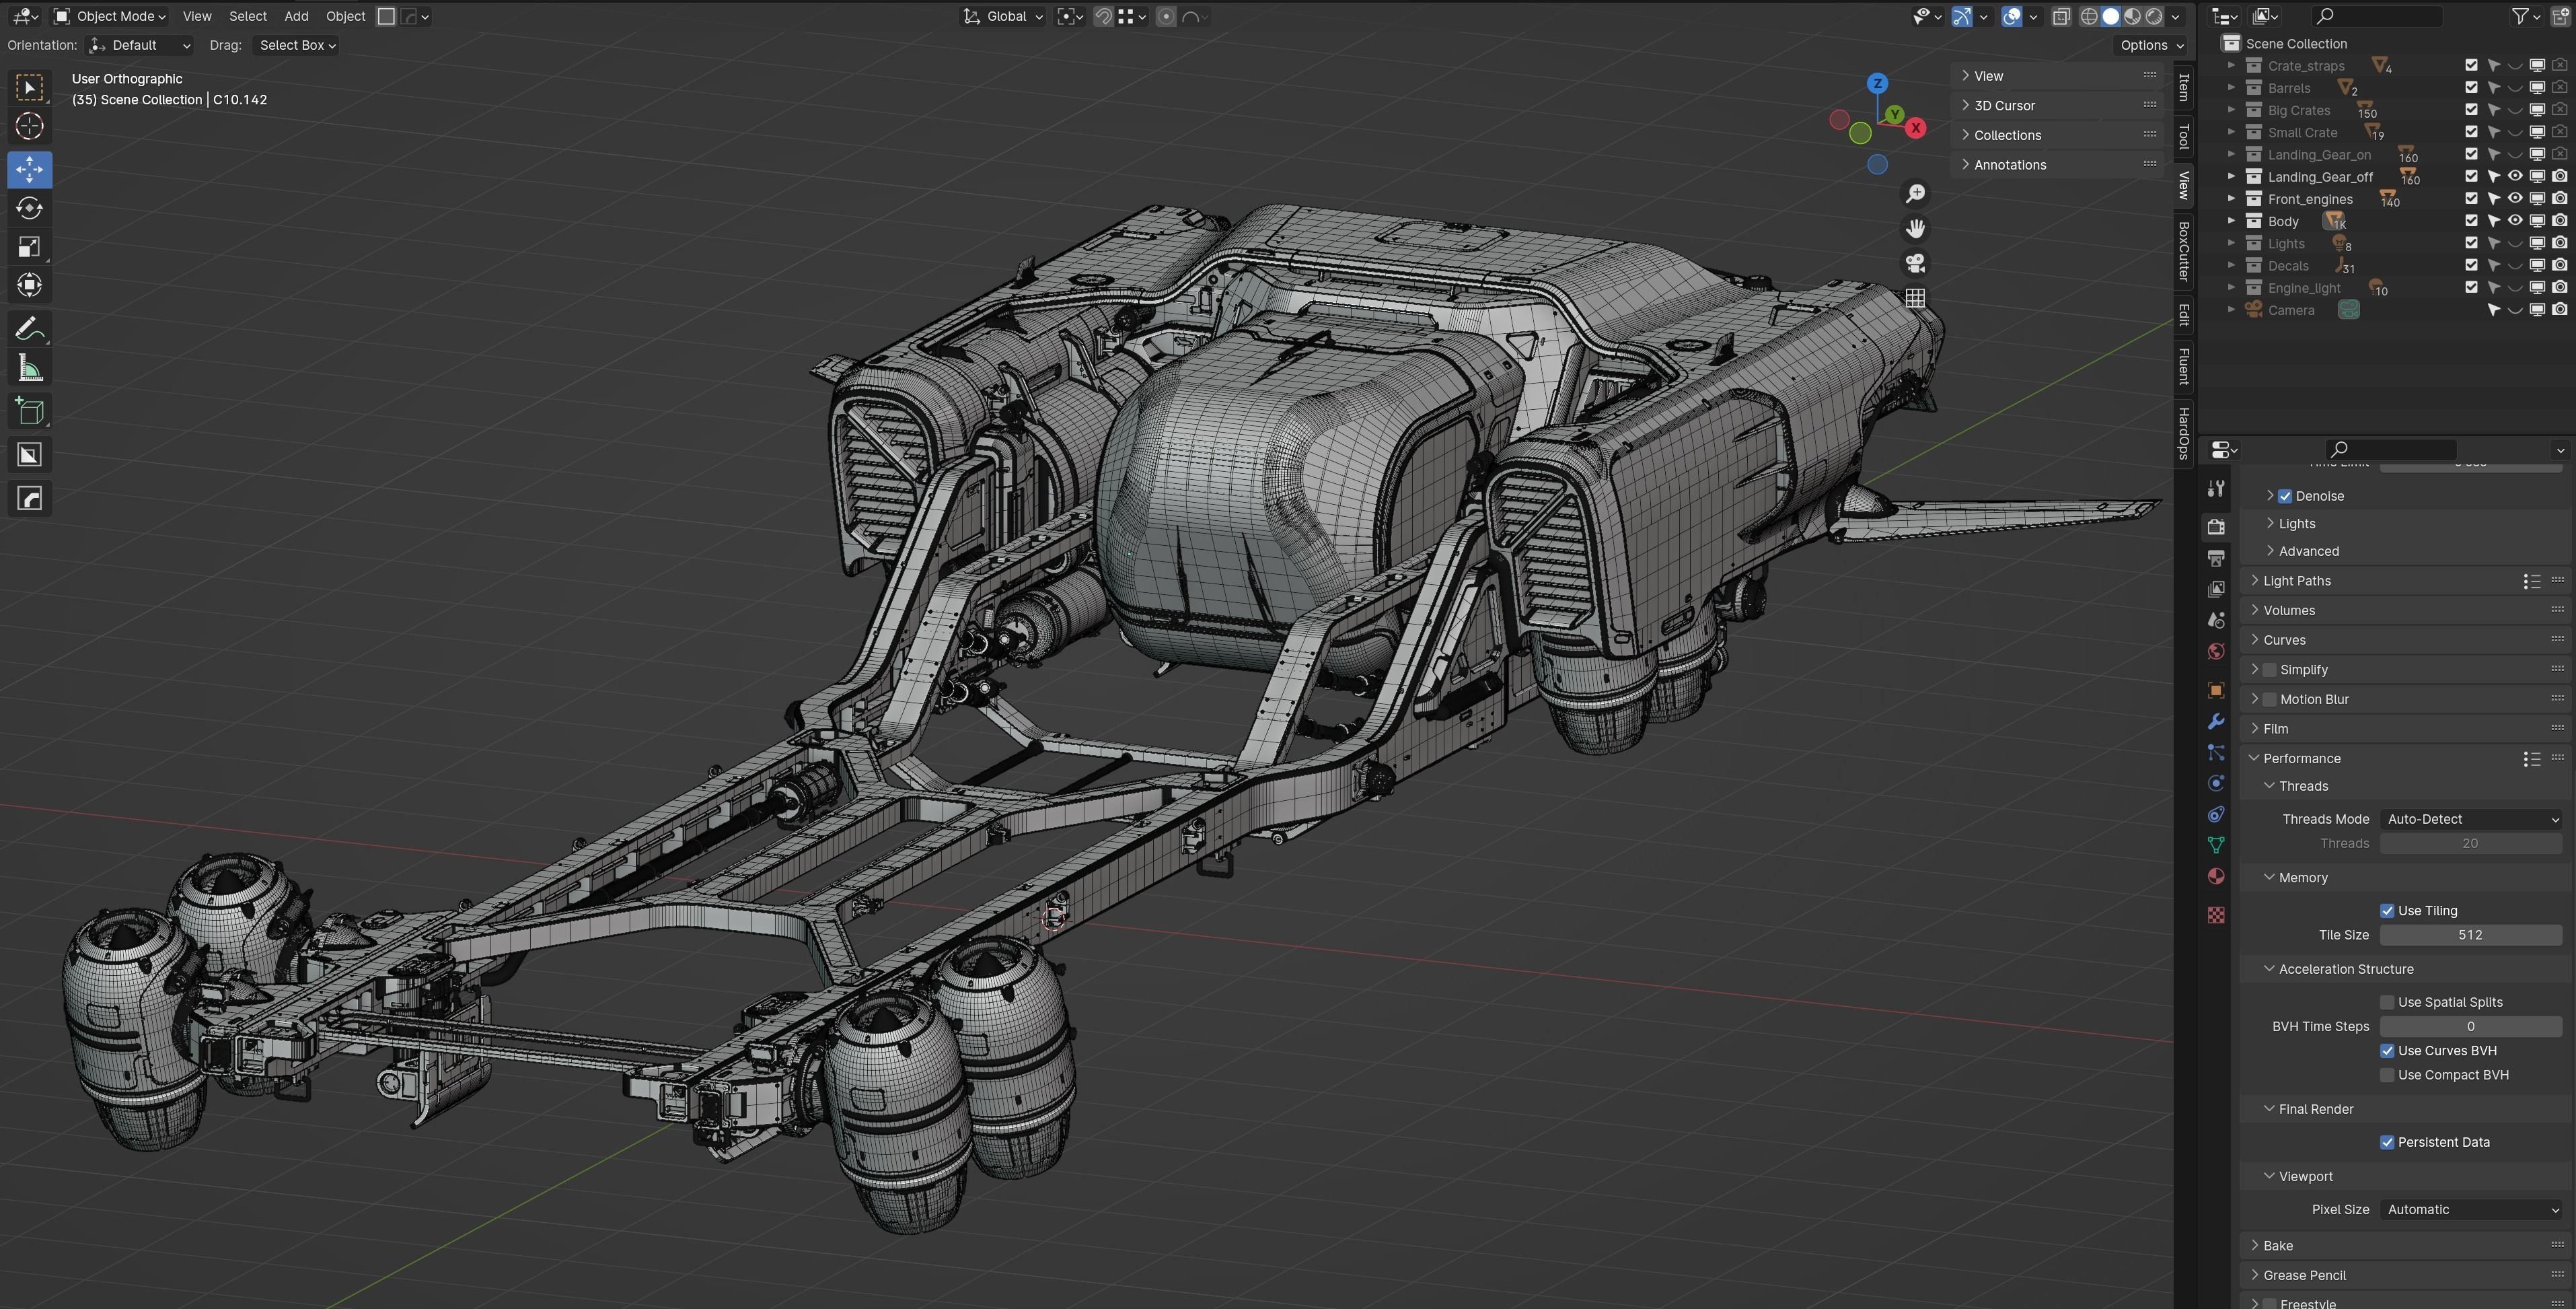The image size is (2576, 1309).
Task: Open the Object Mode dropdown
Action: pyautogui.click(x=110, y=16)
